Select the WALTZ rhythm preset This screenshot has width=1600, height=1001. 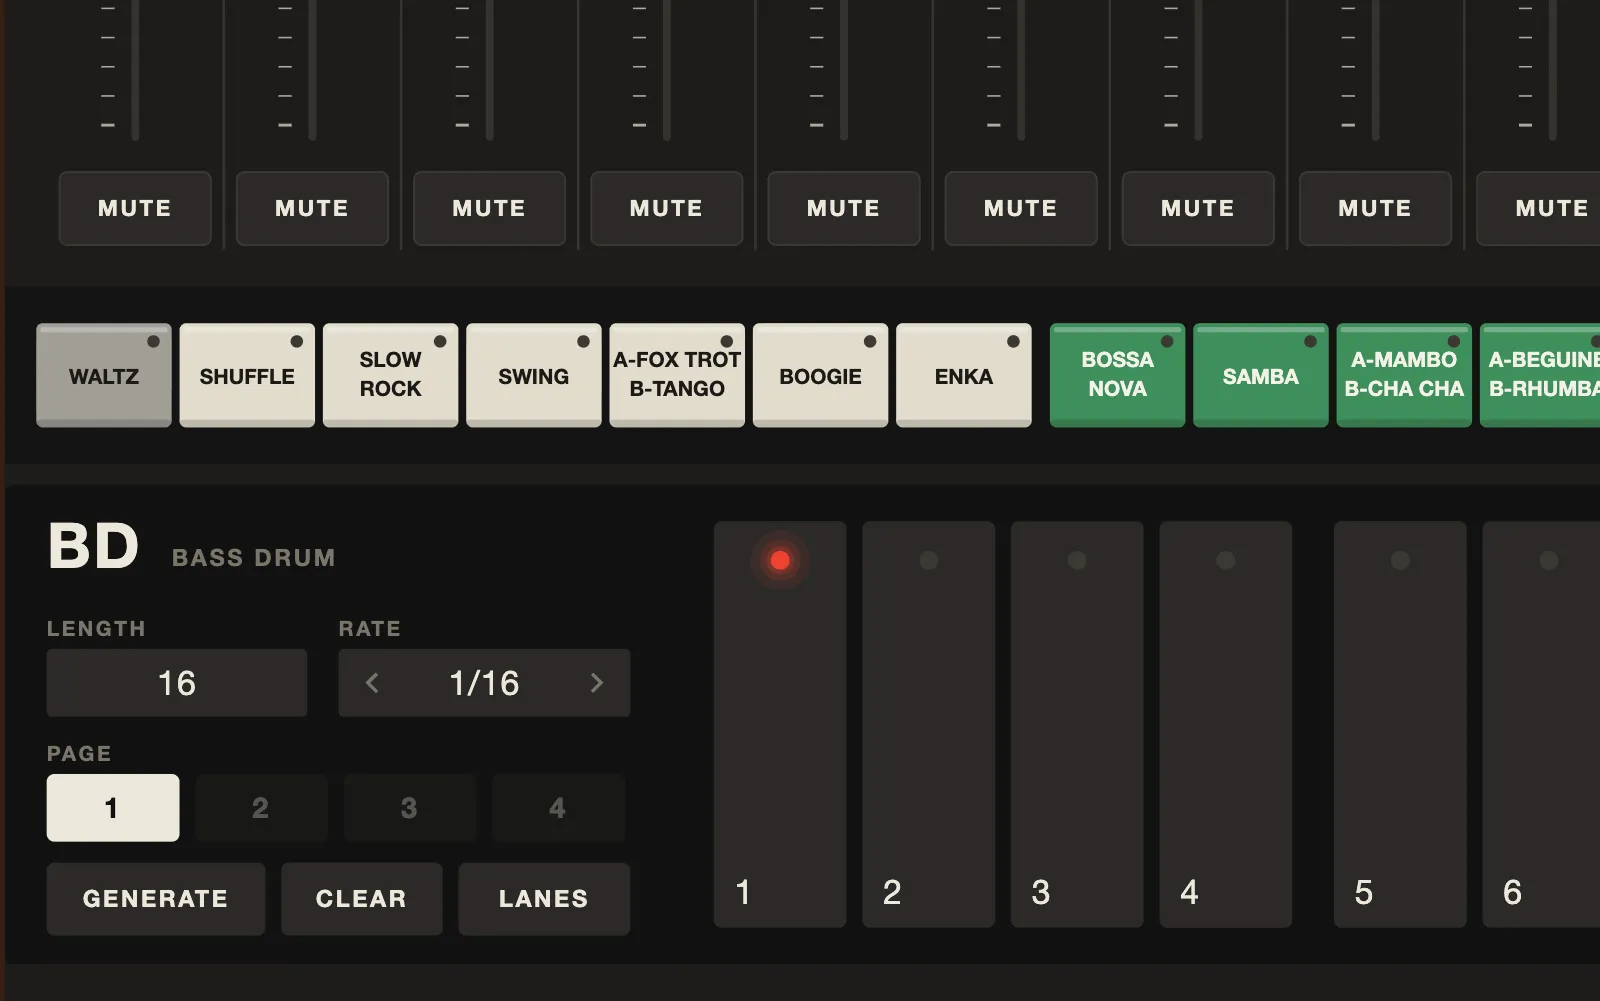pyautogui.click(x=104, y=375)
